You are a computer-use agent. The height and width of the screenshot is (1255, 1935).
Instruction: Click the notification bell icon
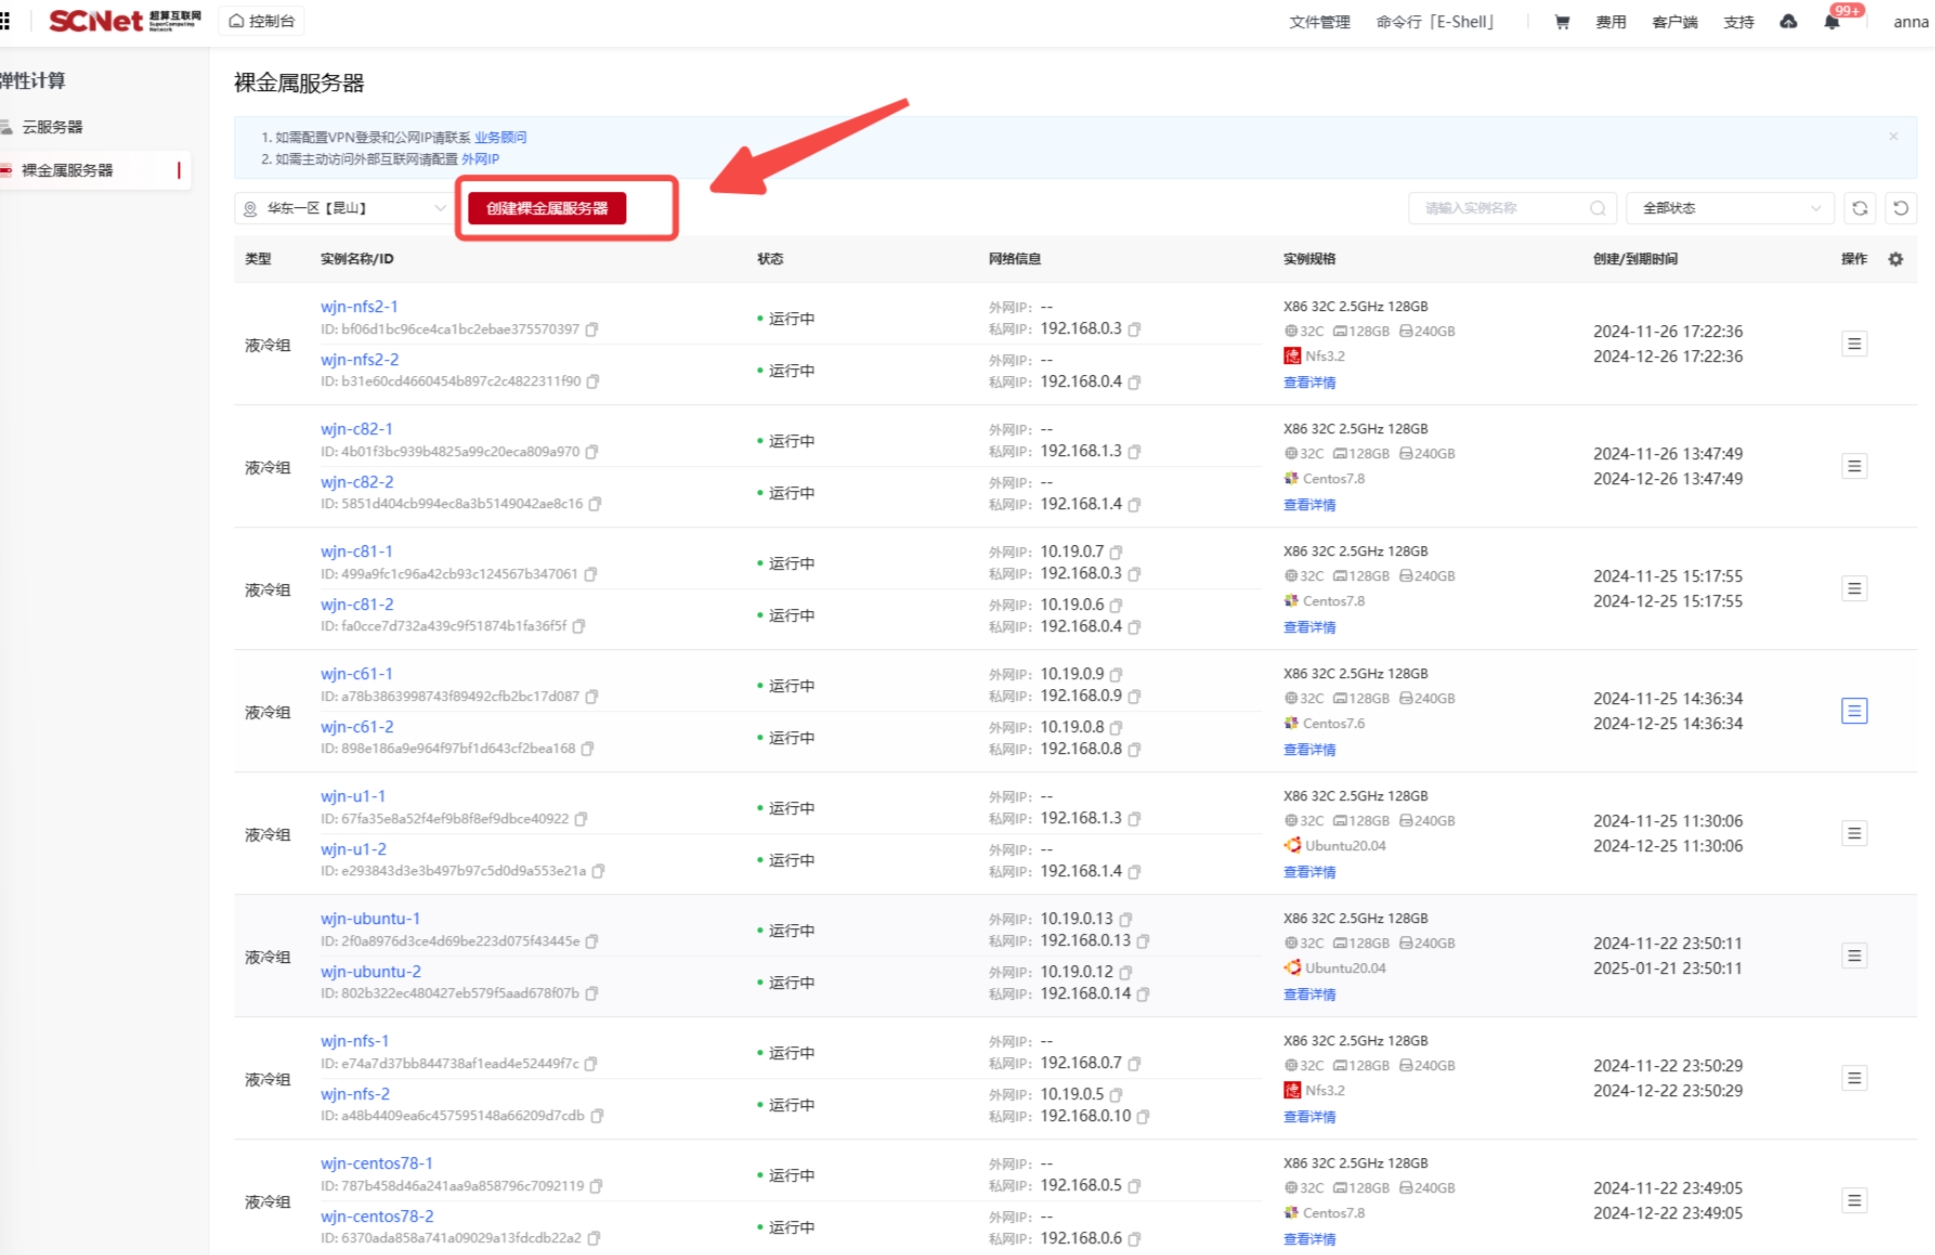coord(1831,22)
